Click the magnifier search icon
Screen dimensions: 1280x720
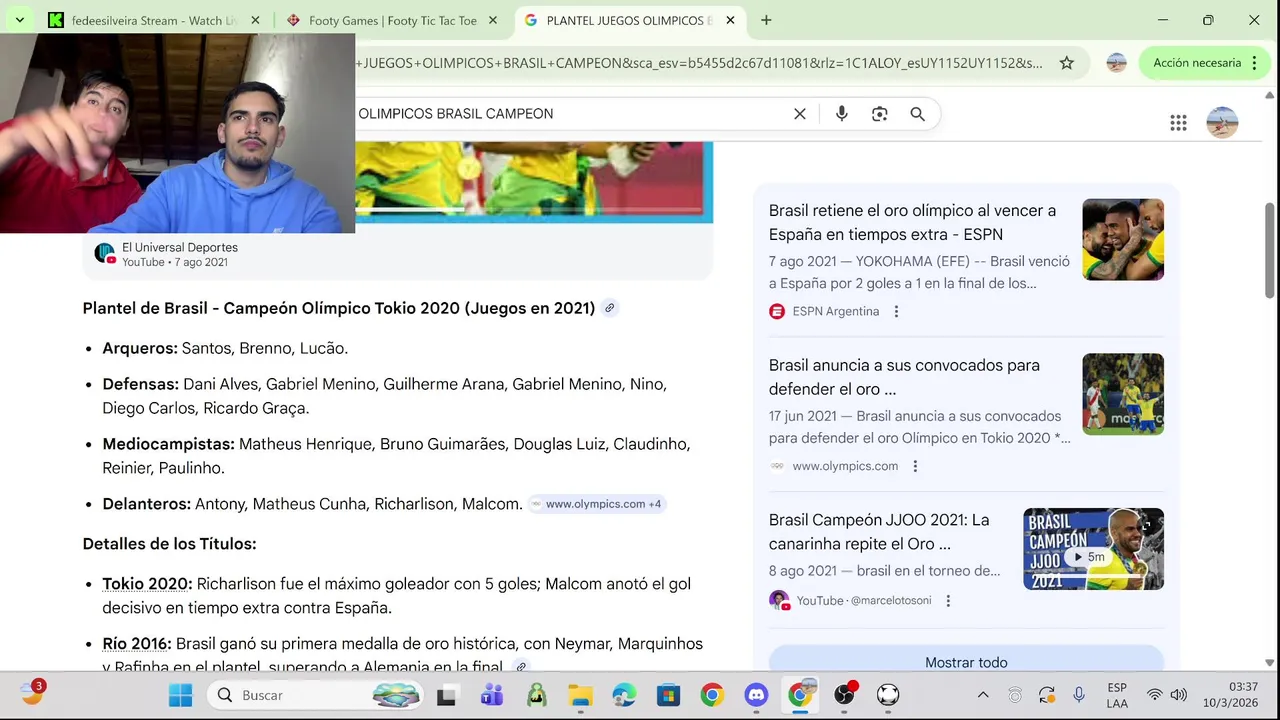(917, 114)
